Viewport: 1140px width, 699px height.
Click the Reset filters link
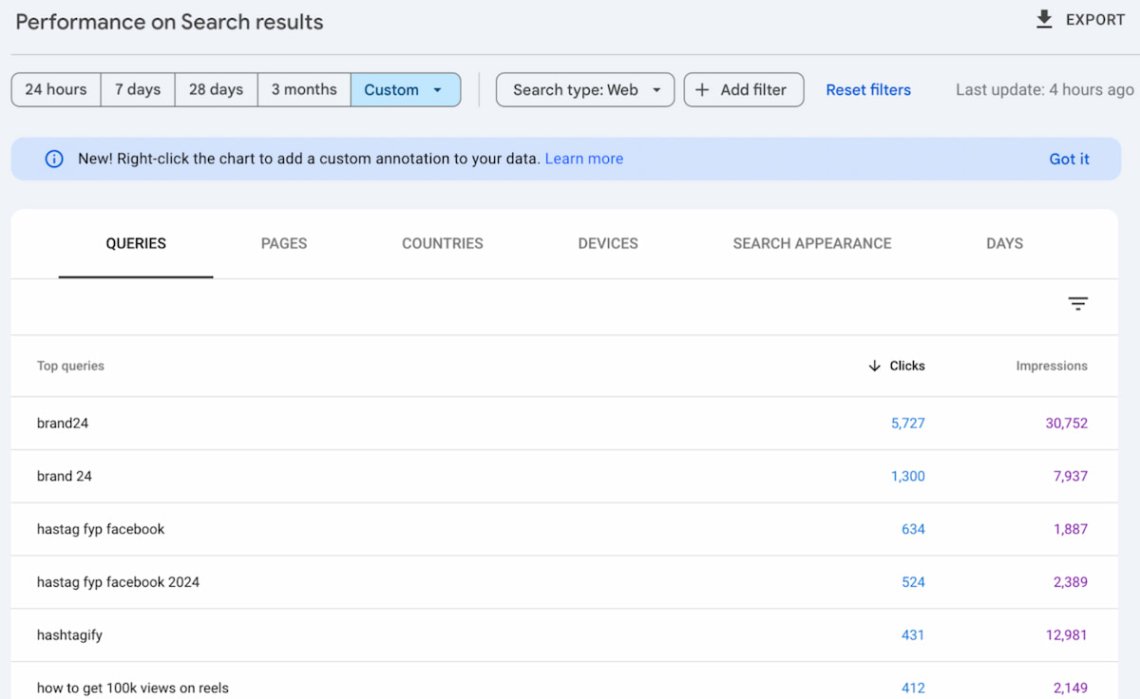click(868, 90)
